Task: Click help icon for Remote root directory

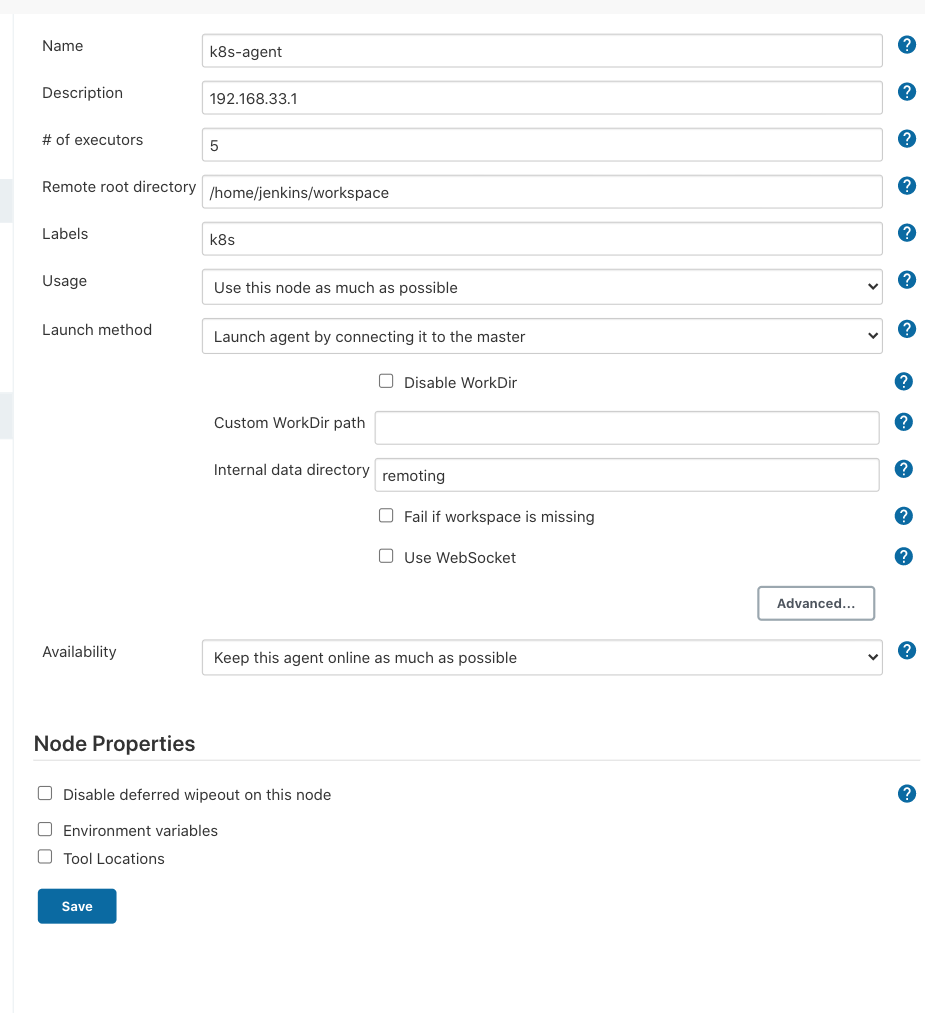Action: tap(907, 186)
